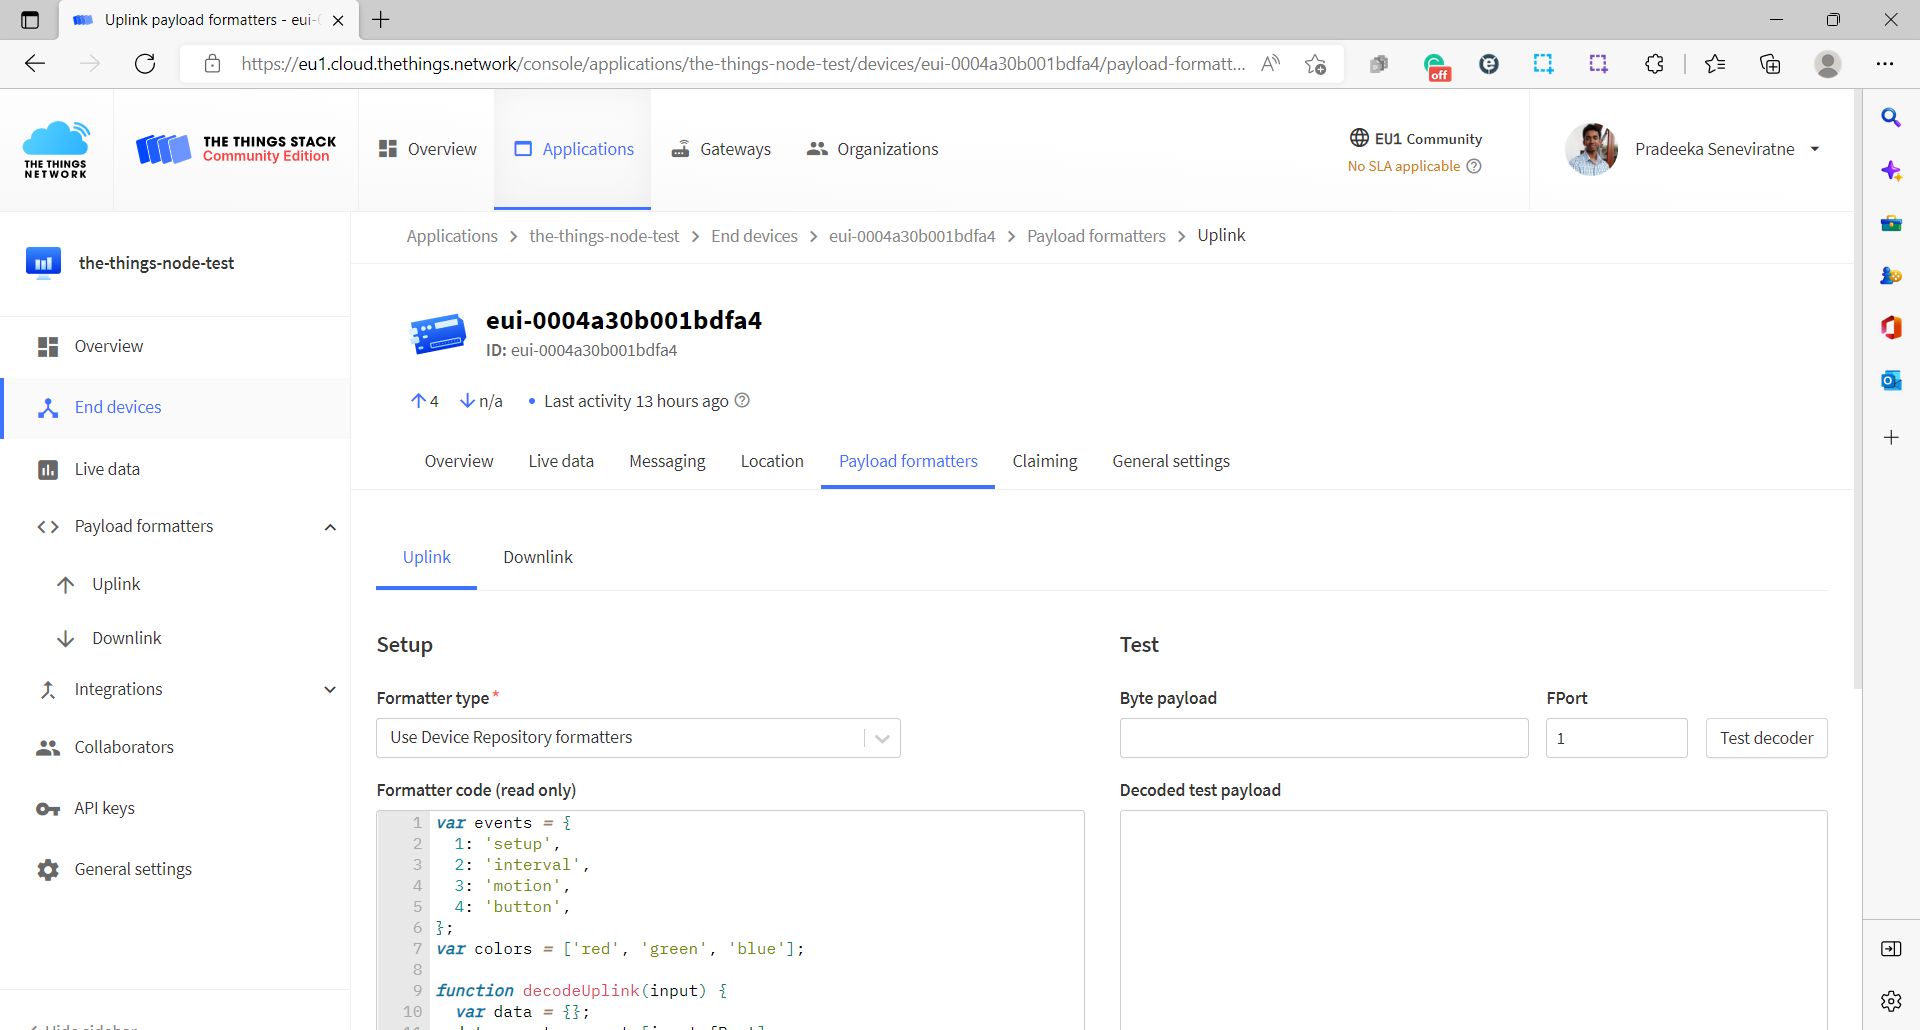Image resolution: width=1920 pixels, height=1030 pixels.
Task: Click the FPort number field
Action: 1616,738
